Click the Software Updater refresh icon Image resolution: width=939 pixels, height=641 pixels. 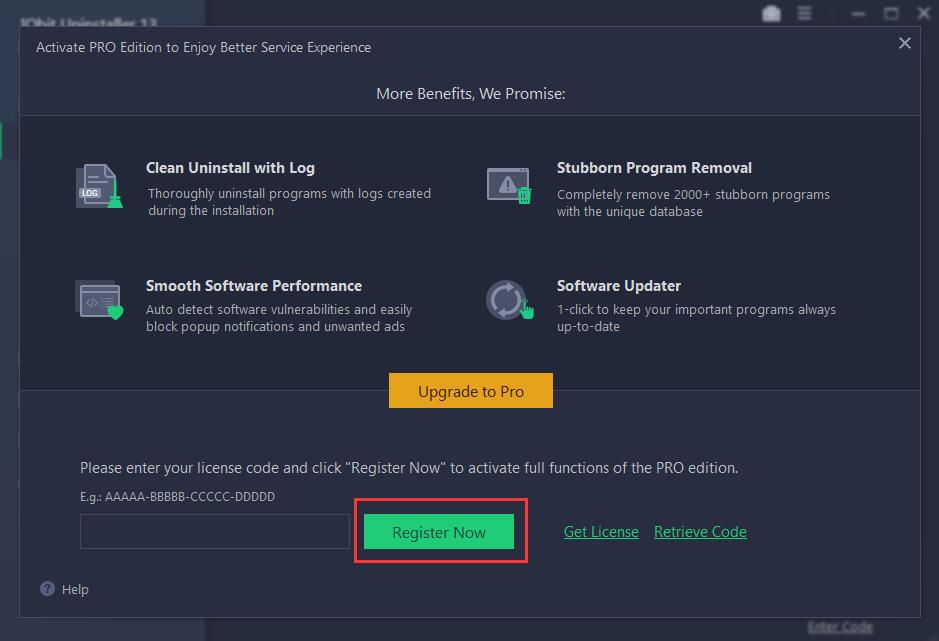510,300
